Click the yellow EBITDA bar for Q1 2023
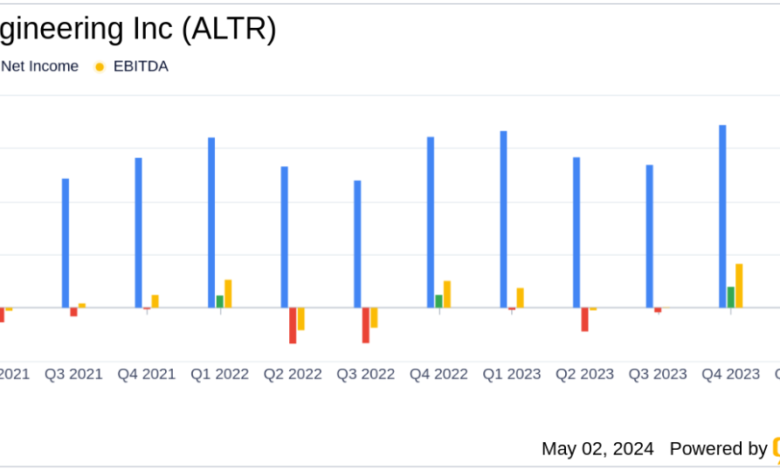This screenshot has width=780, height=470. (520, 298)
